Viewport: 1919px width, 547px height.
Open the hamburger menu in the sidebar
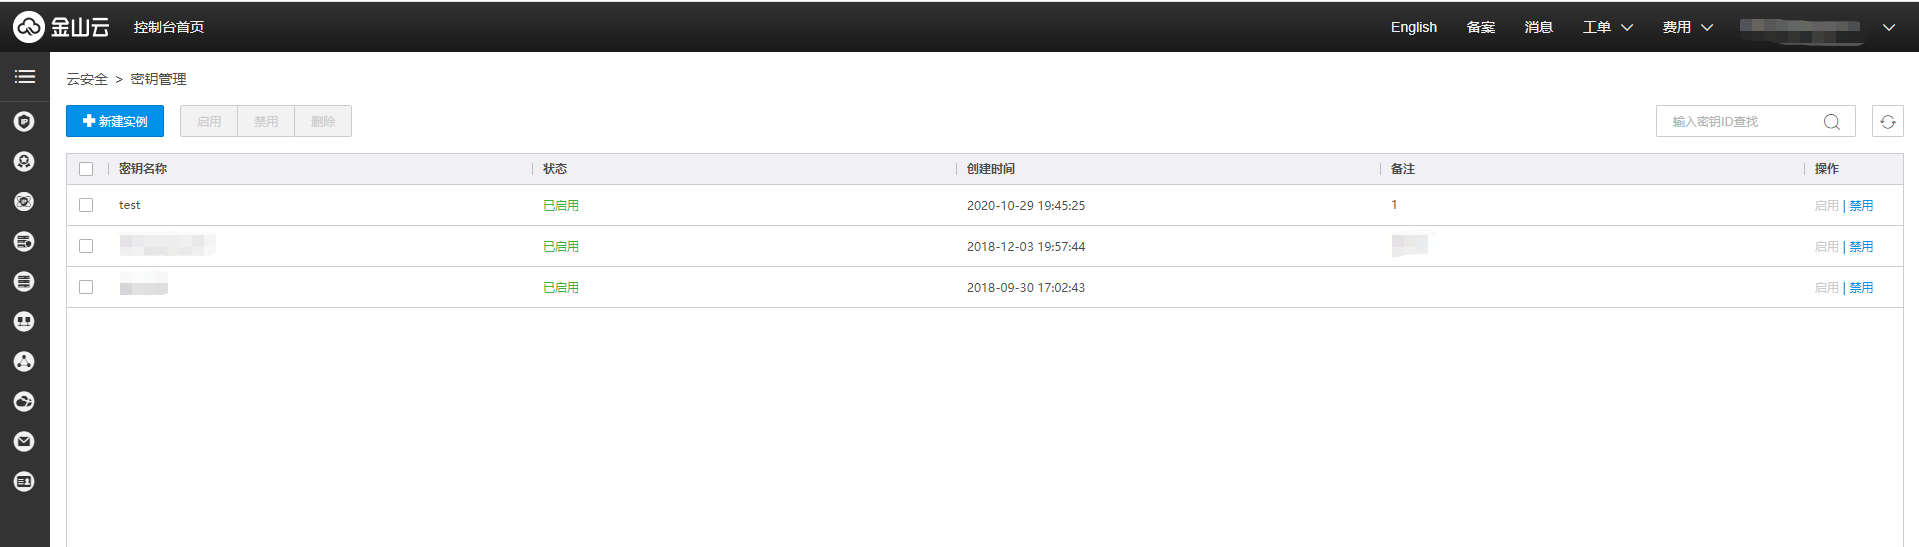click(25, 77)
